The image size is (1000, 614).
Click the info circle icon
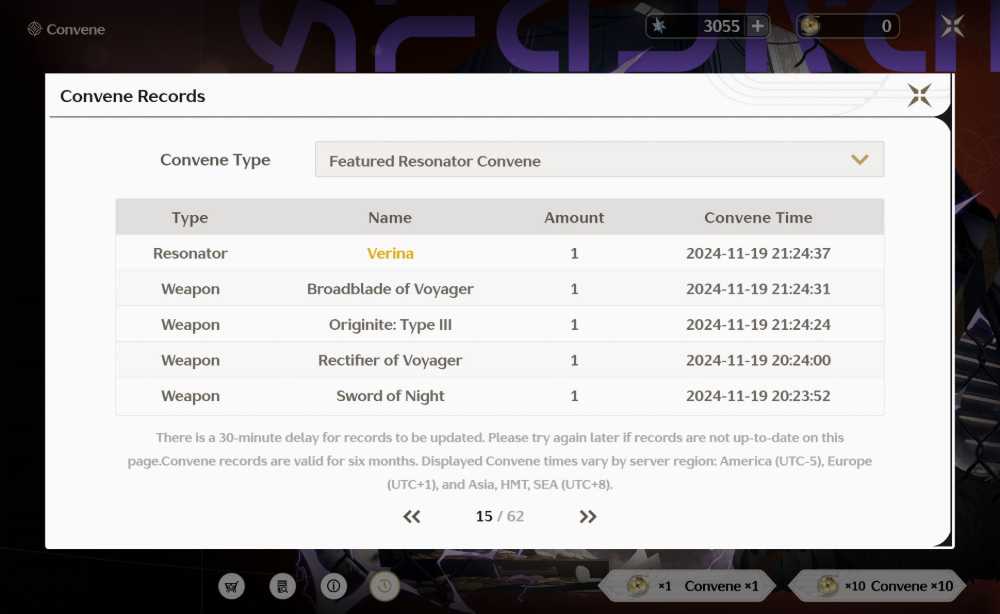pos(334,586)
